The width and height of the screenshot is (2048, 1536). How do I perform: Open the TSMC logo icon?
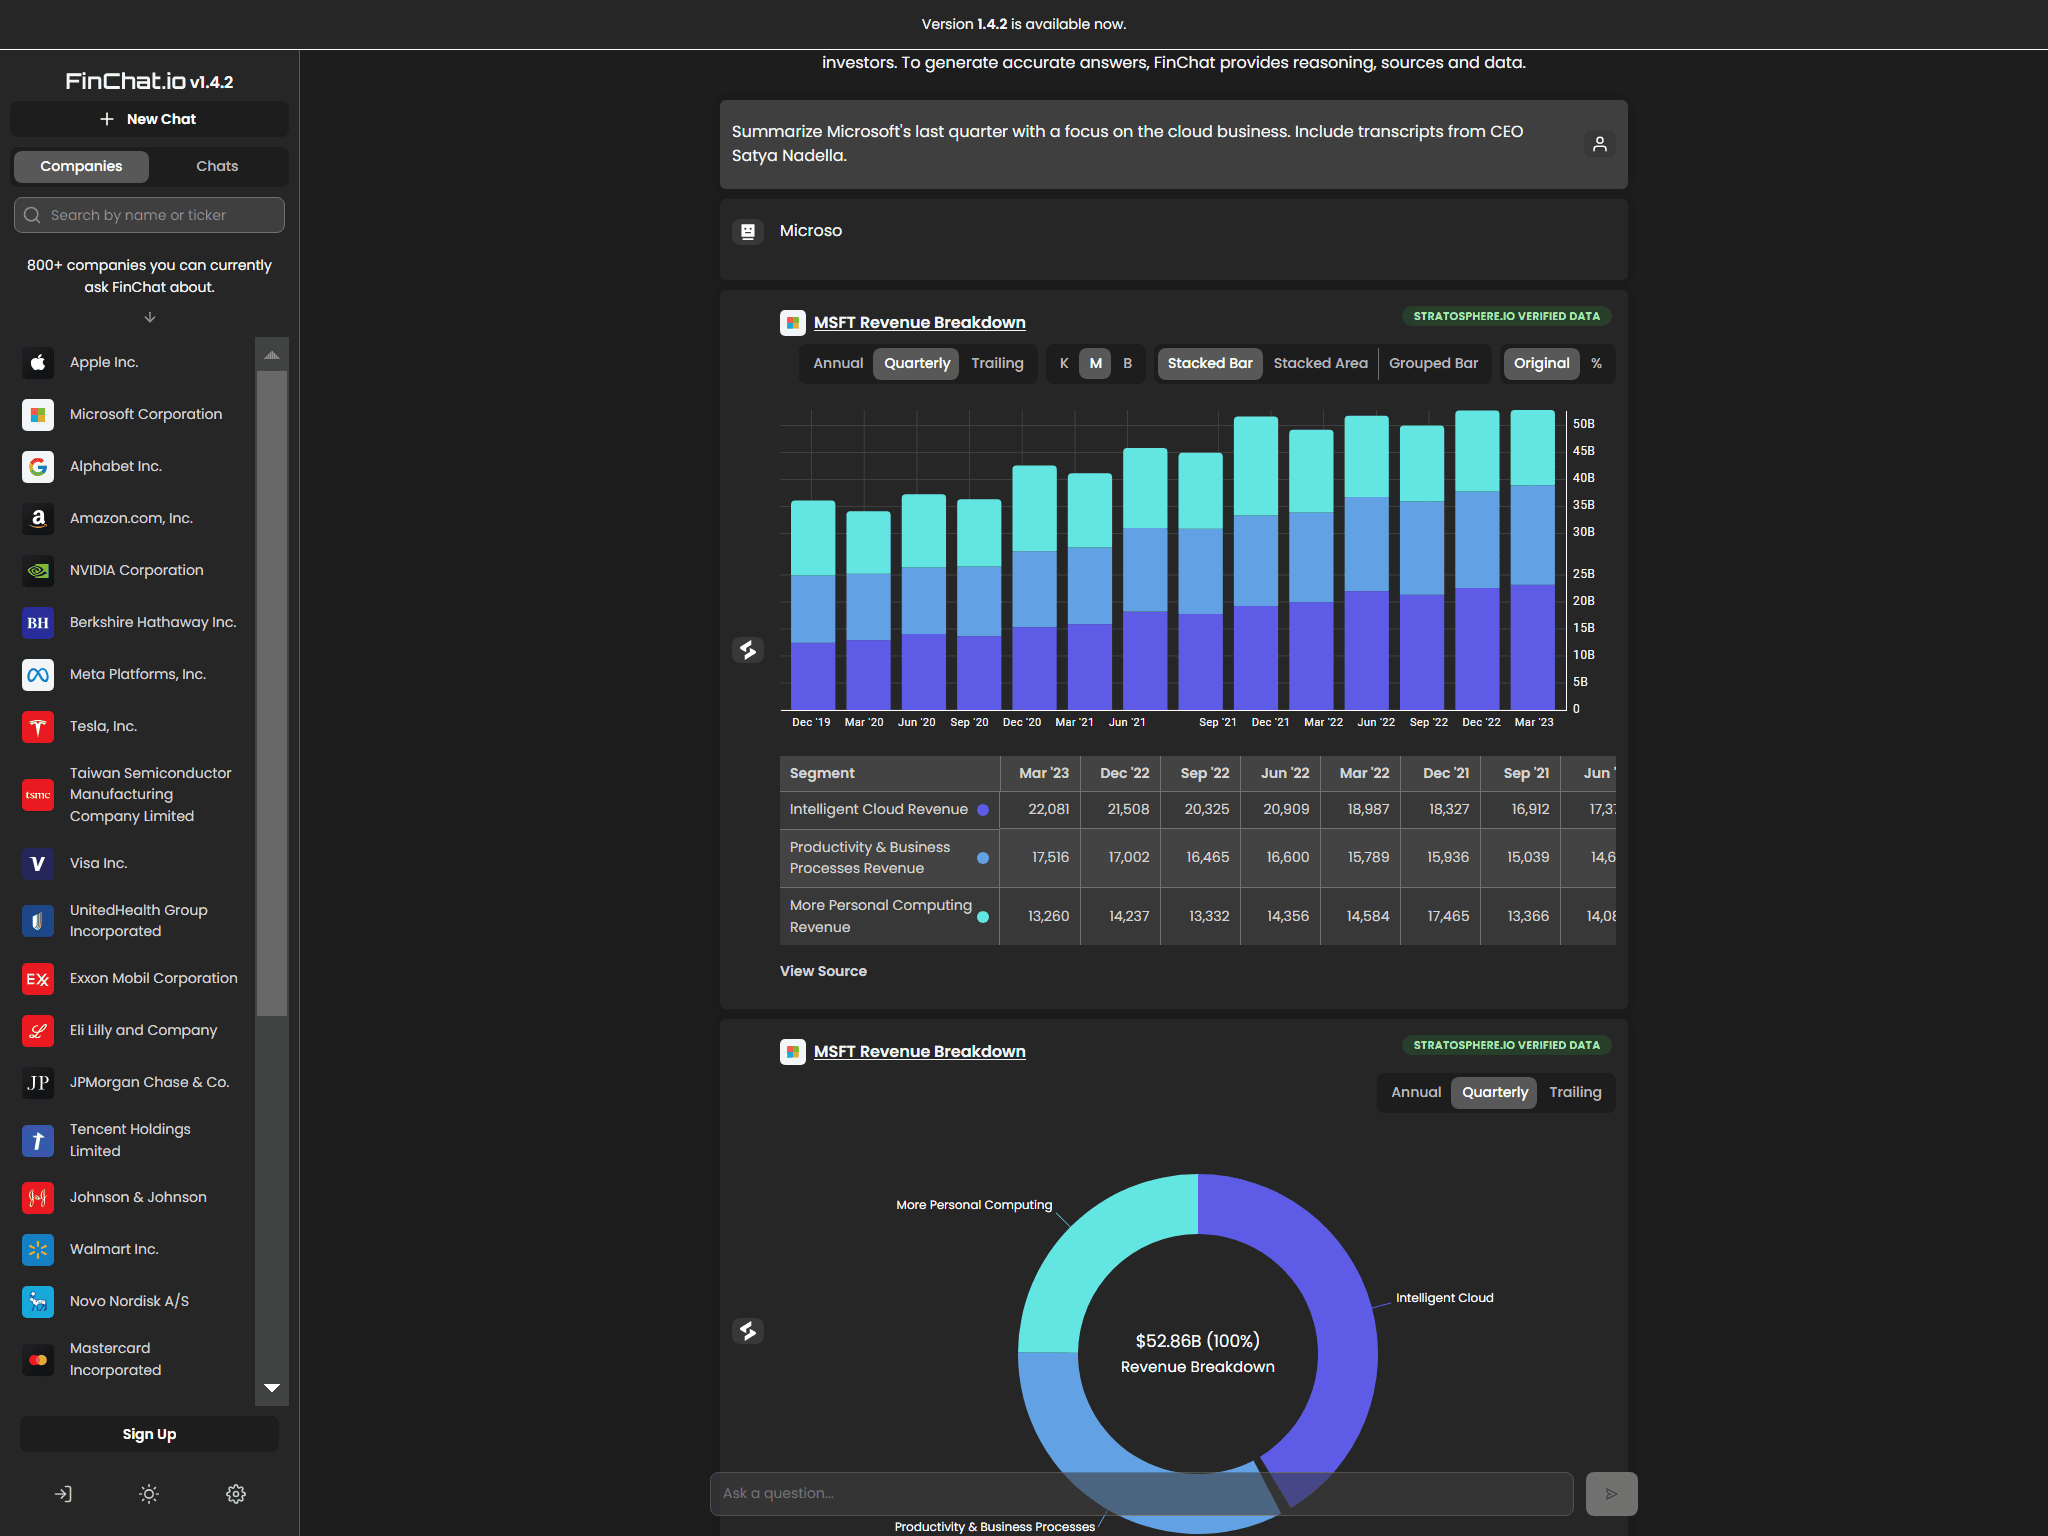coord(38,795)
